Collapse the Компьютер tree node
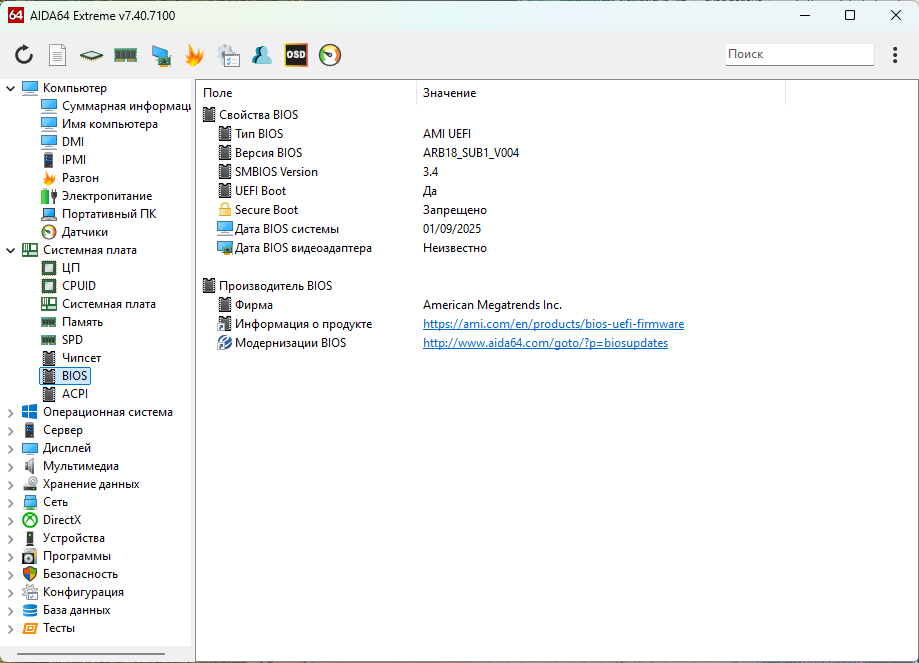Viewport: 919px width, 663px height. pyautogui.click(x=10, y=88)
